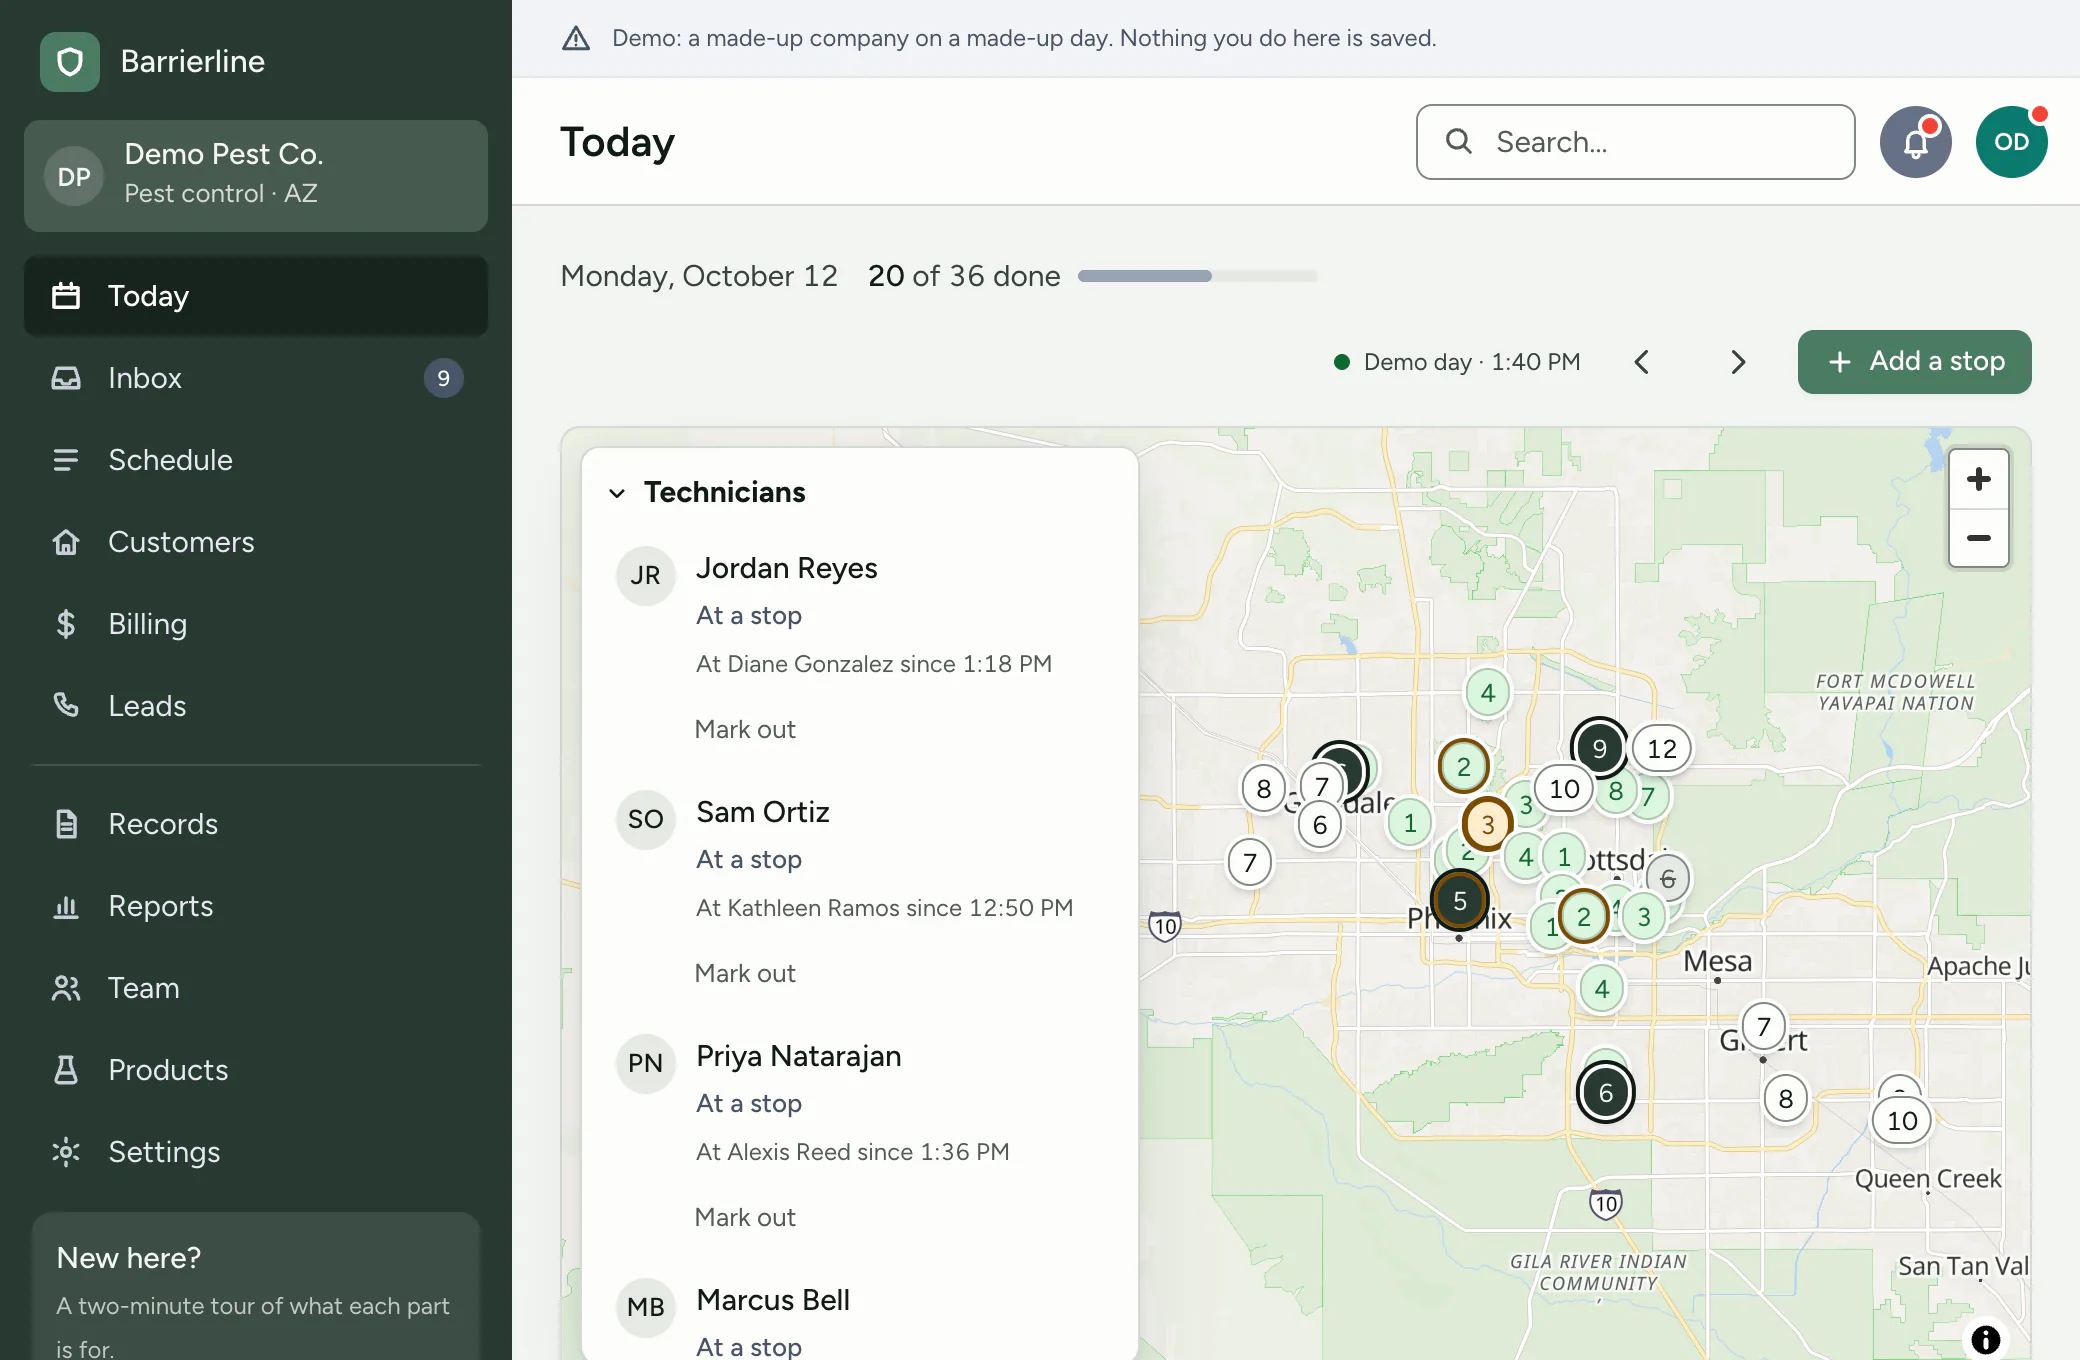Viewport: 2080px width, 1360px height.
Task: Open Team page
Action: [x=256, y=988]
